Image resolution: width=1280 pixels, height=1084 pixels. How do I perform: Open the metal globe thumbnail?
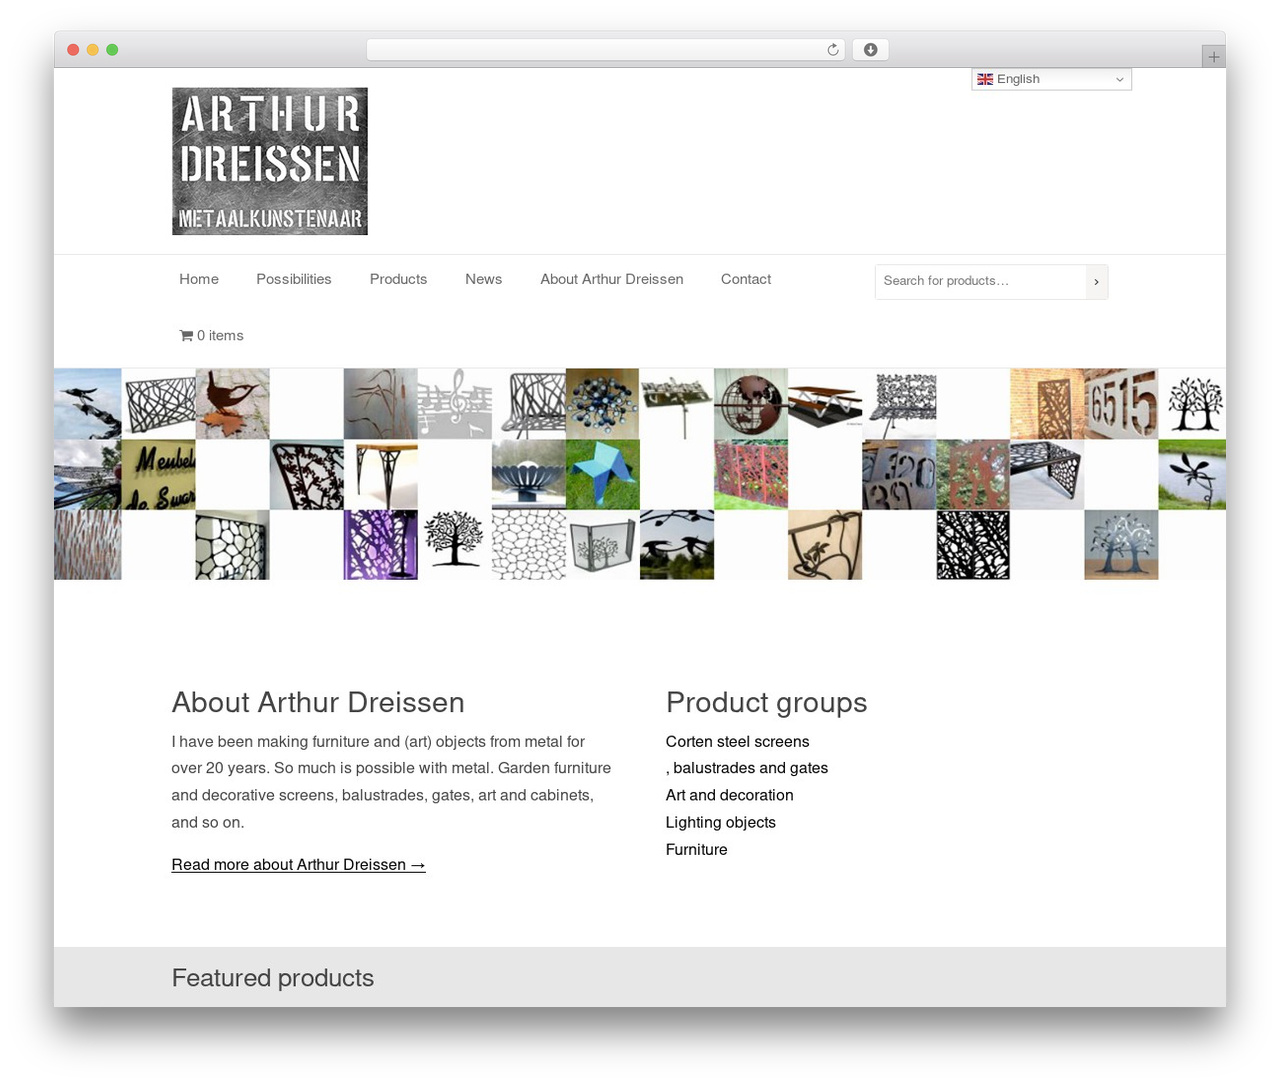(751, 404)
